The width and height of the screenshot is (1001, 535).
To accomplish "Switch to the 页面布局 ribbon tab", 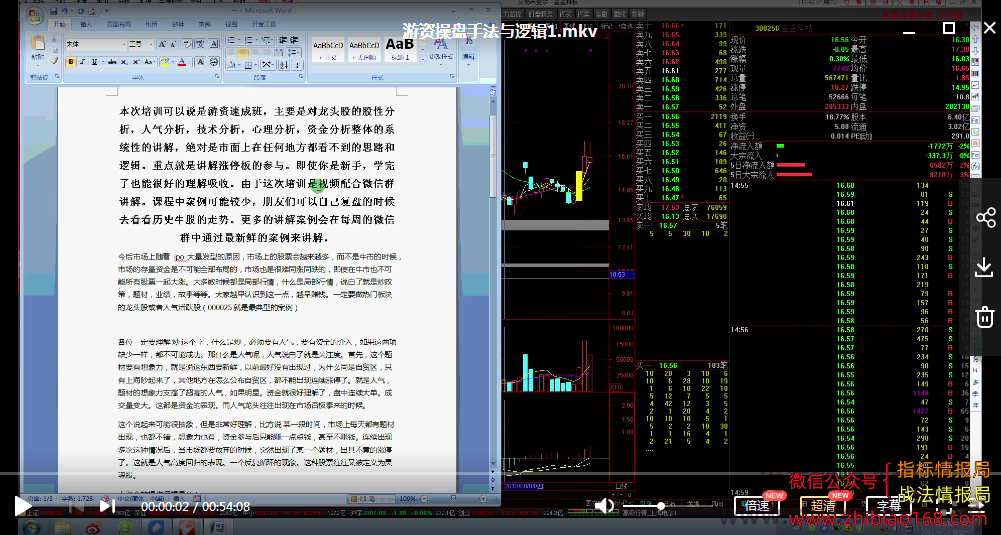I will [x=119, y=24].
